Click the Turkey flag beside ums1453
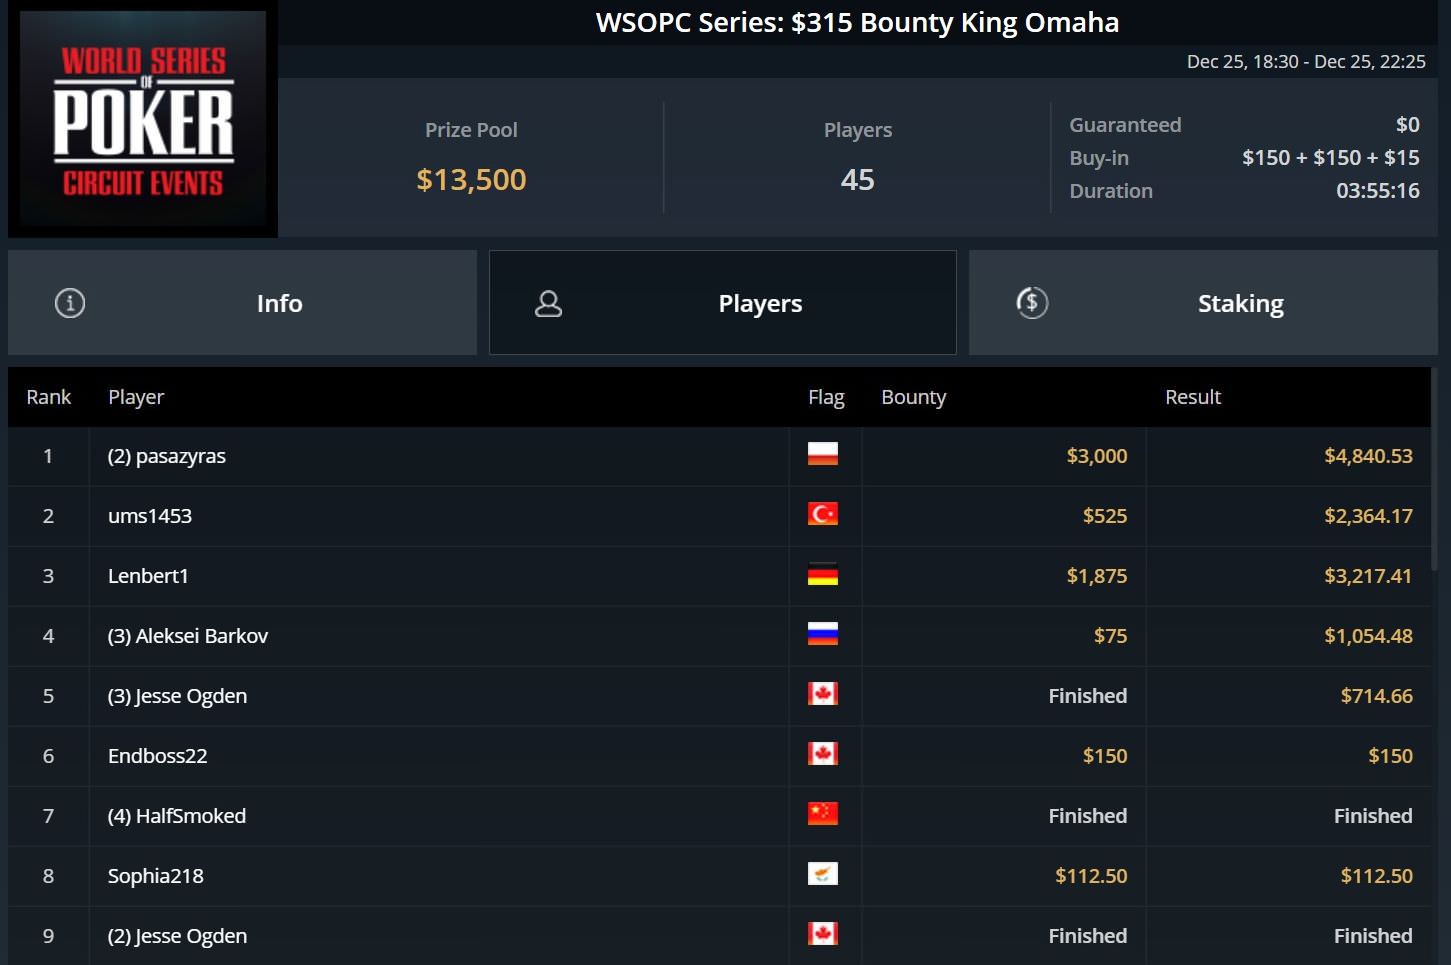 (x=822, y=515)
